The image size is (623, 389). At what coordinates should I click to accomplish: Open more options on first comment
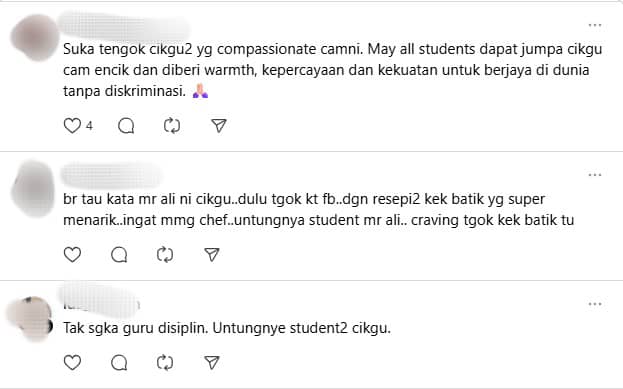pyautogui.click(x=595, y=25)
